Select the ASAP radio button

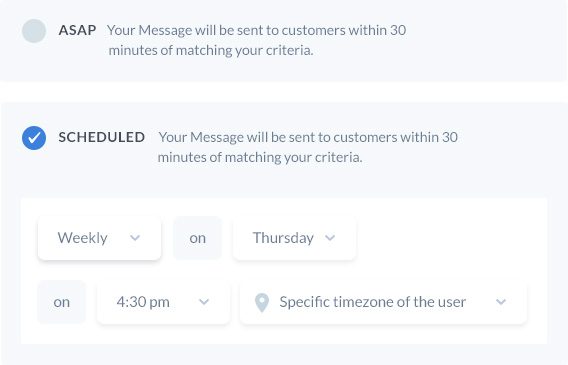(34, 31)
